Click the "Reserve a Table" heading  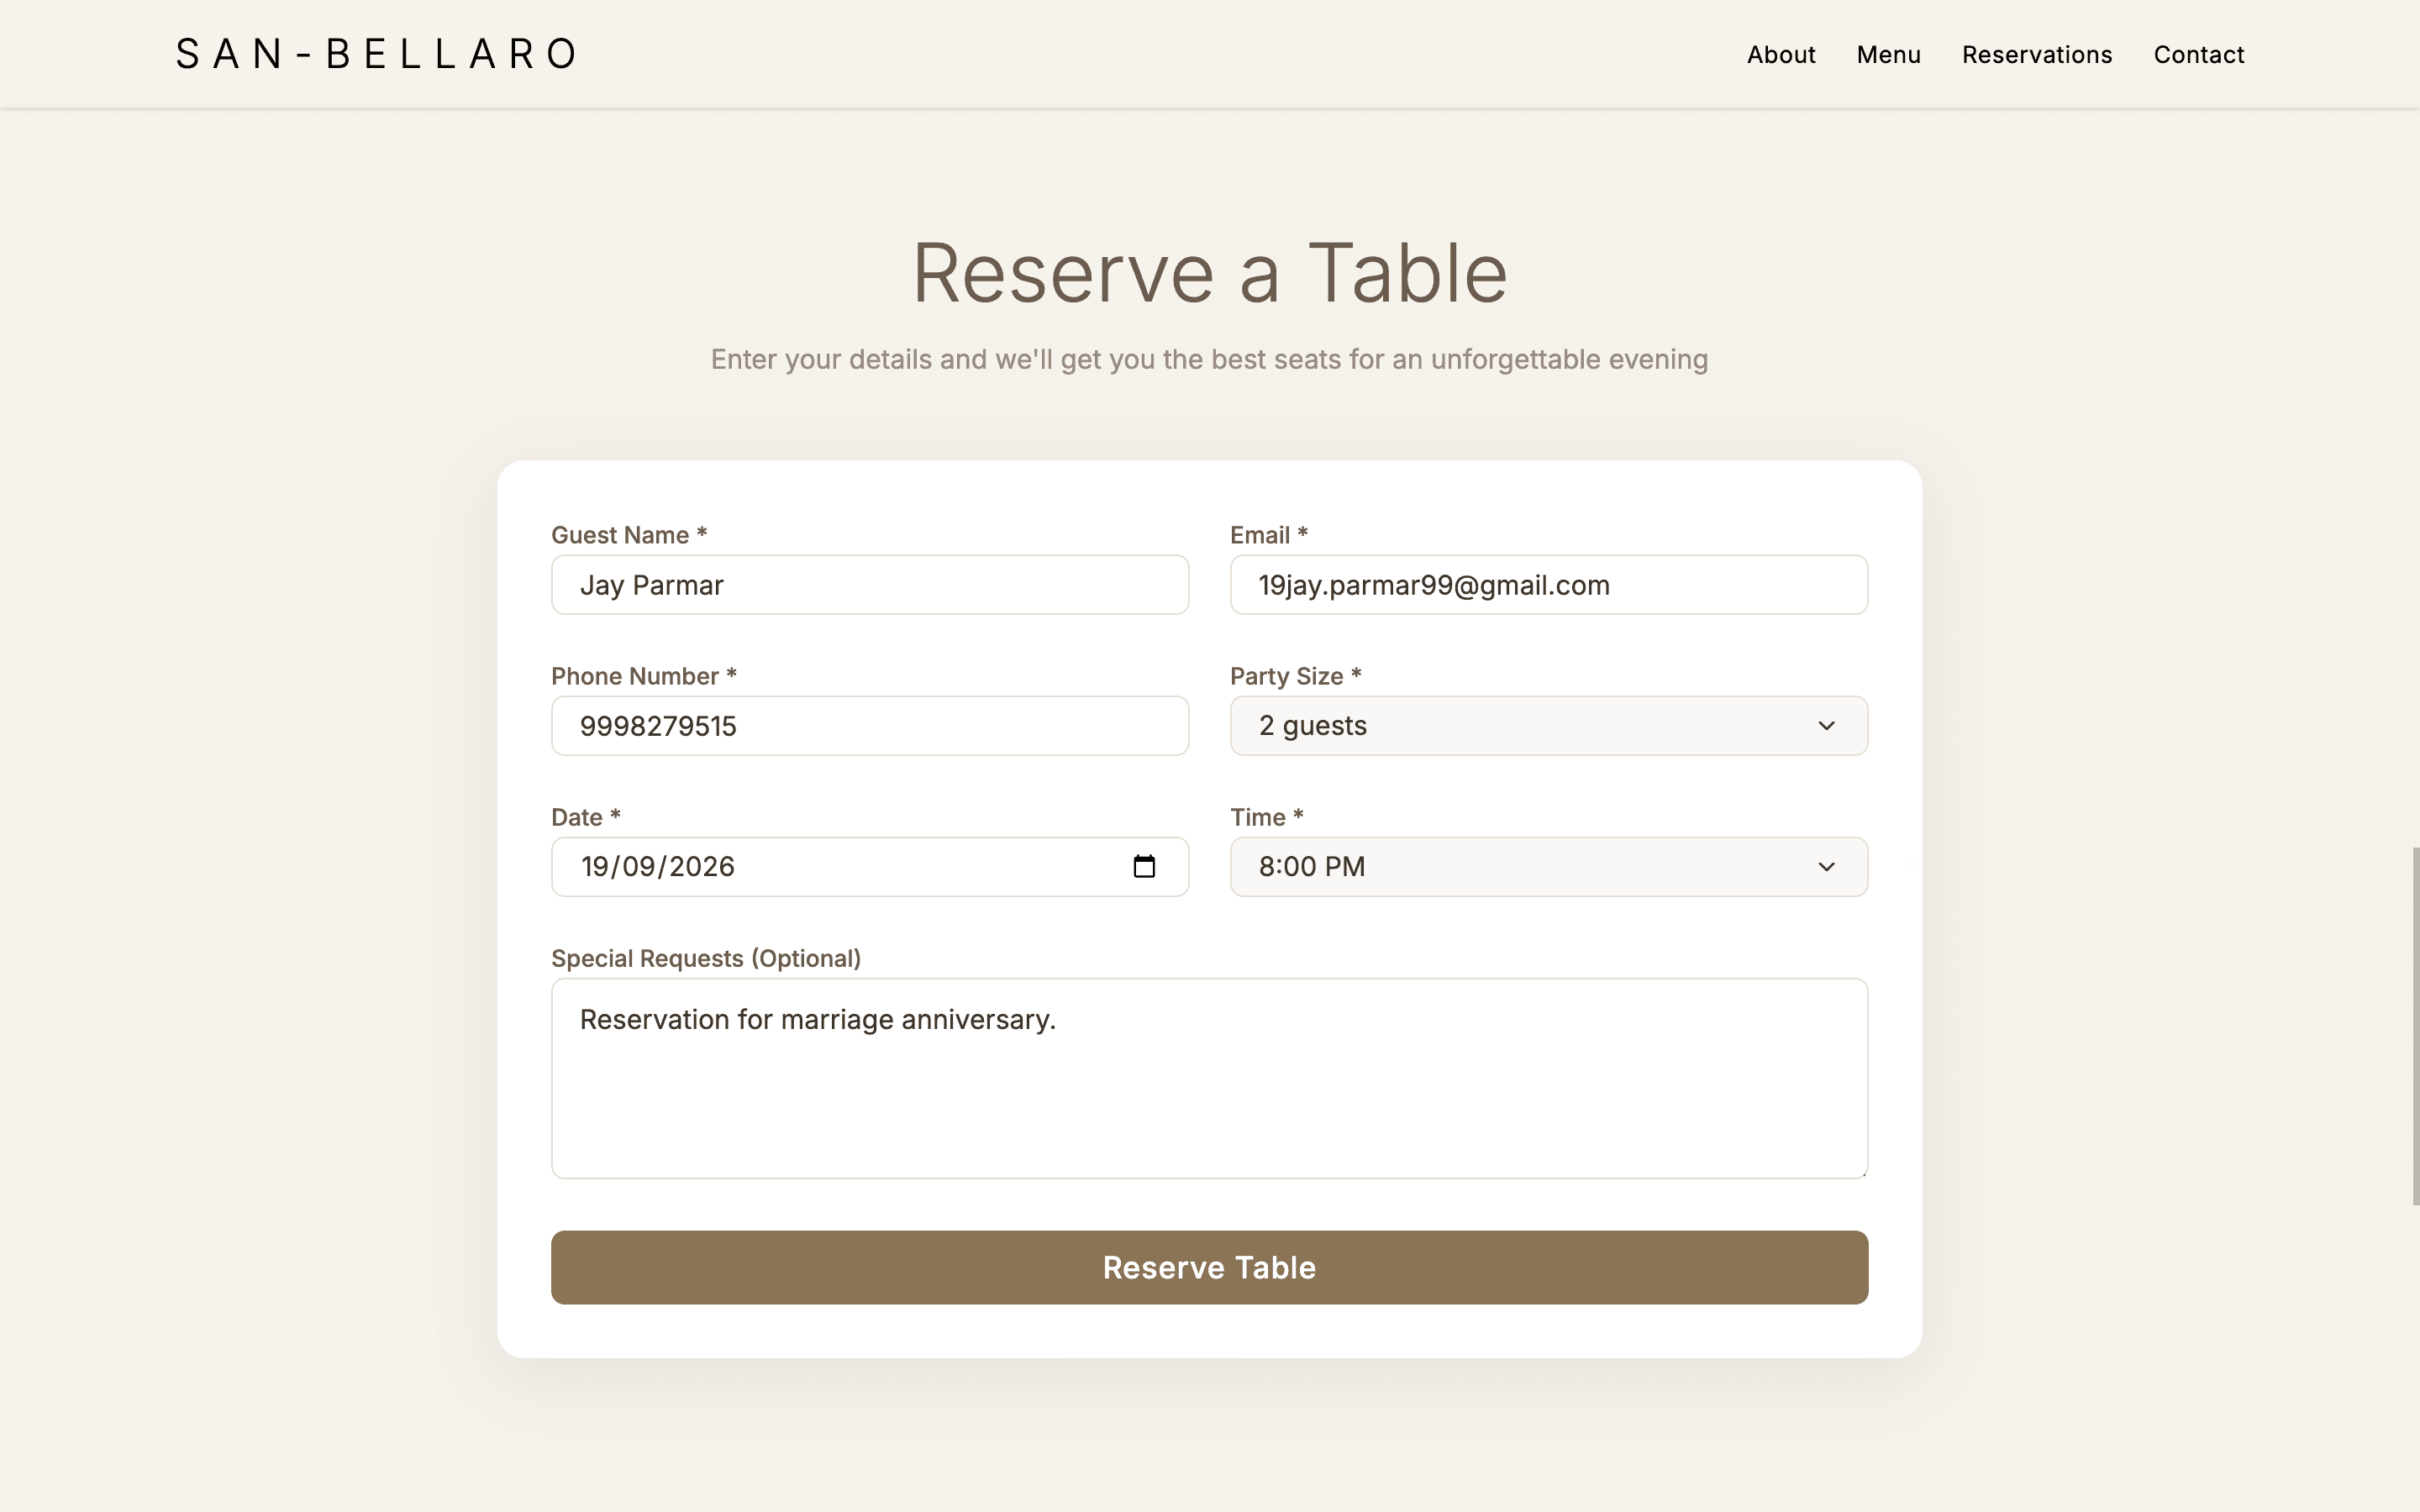coord(1209,273)
